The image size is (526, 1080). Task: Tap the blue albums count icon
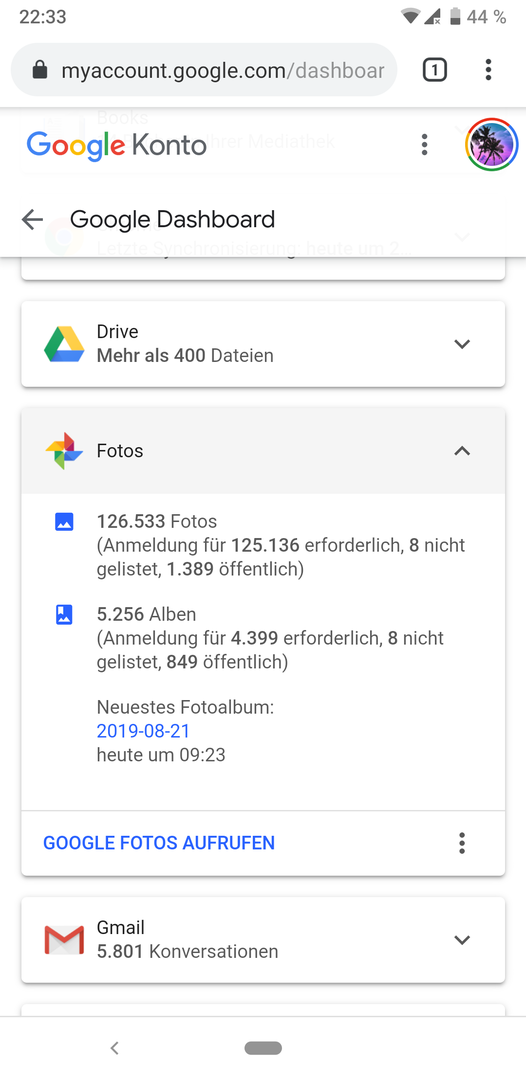(64, 614)
